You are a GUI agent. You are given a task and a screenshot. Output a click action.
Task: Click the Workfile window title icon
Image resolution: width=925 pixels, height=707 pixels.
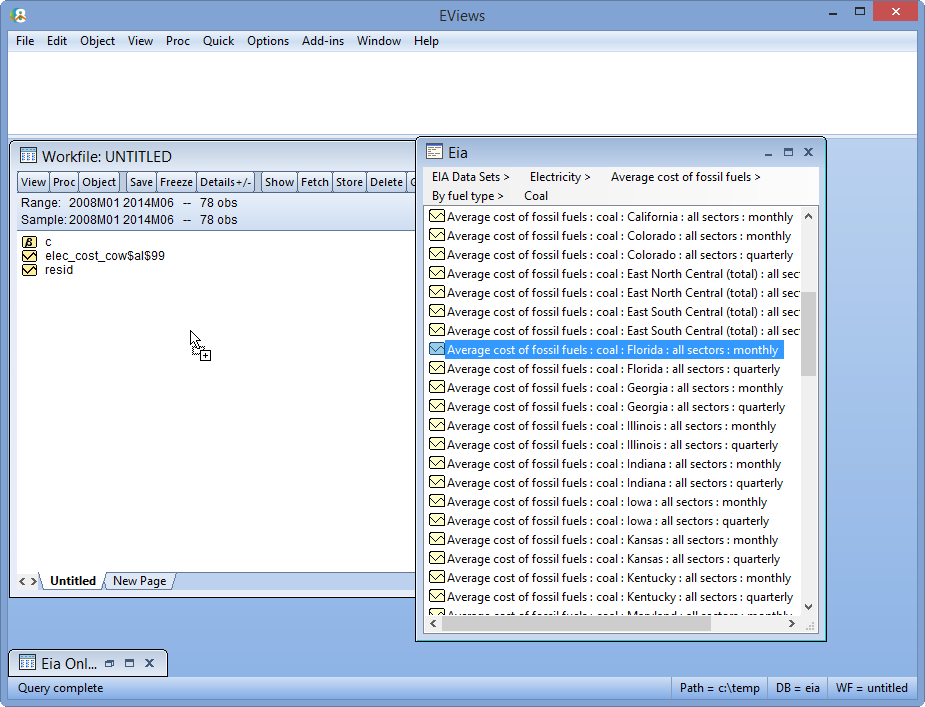(28, 156)
